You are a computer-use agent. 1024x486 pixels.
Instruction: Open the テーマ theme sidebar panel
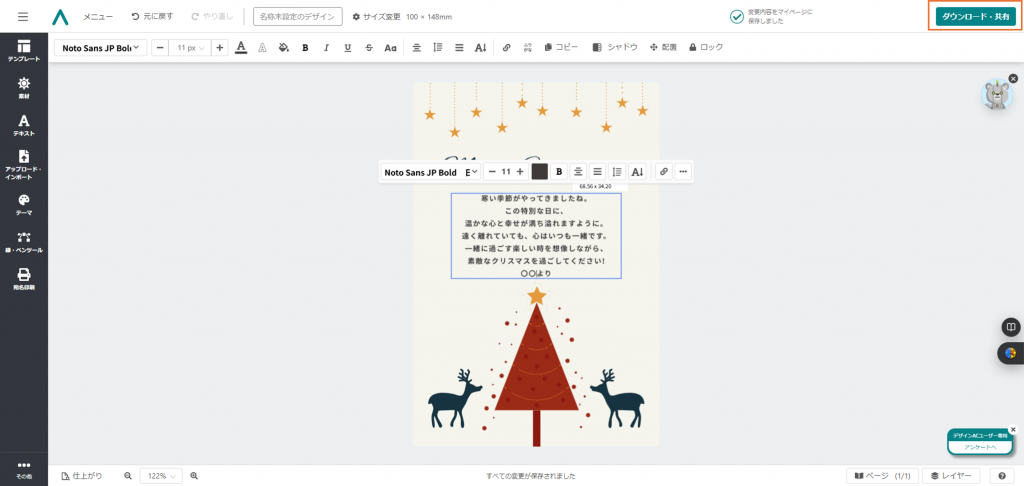(24, 204)
